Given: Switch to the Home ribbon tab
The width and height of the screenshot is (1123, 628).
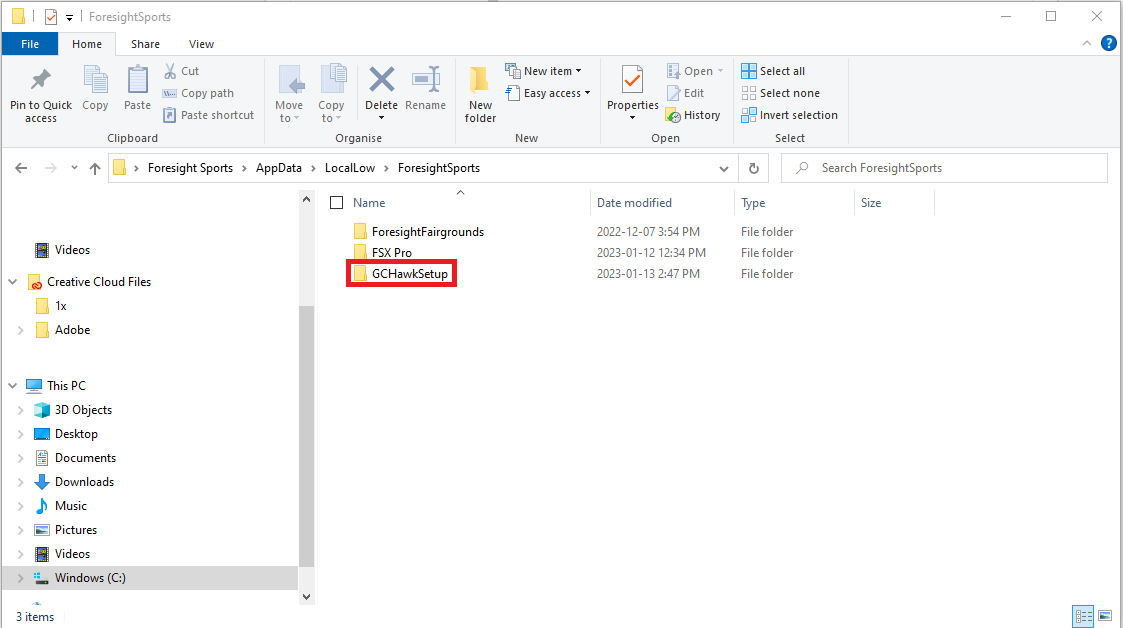Looking at the screenshot, I should click(x=87, y=44).
